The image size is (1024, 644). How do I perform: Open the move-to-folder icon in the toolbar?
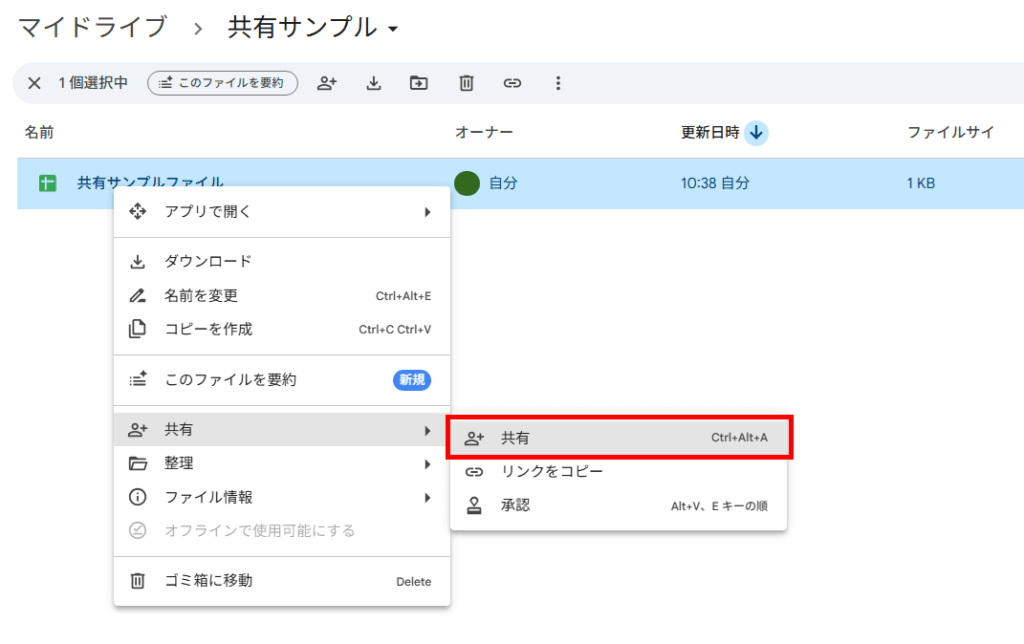[419, 83]
